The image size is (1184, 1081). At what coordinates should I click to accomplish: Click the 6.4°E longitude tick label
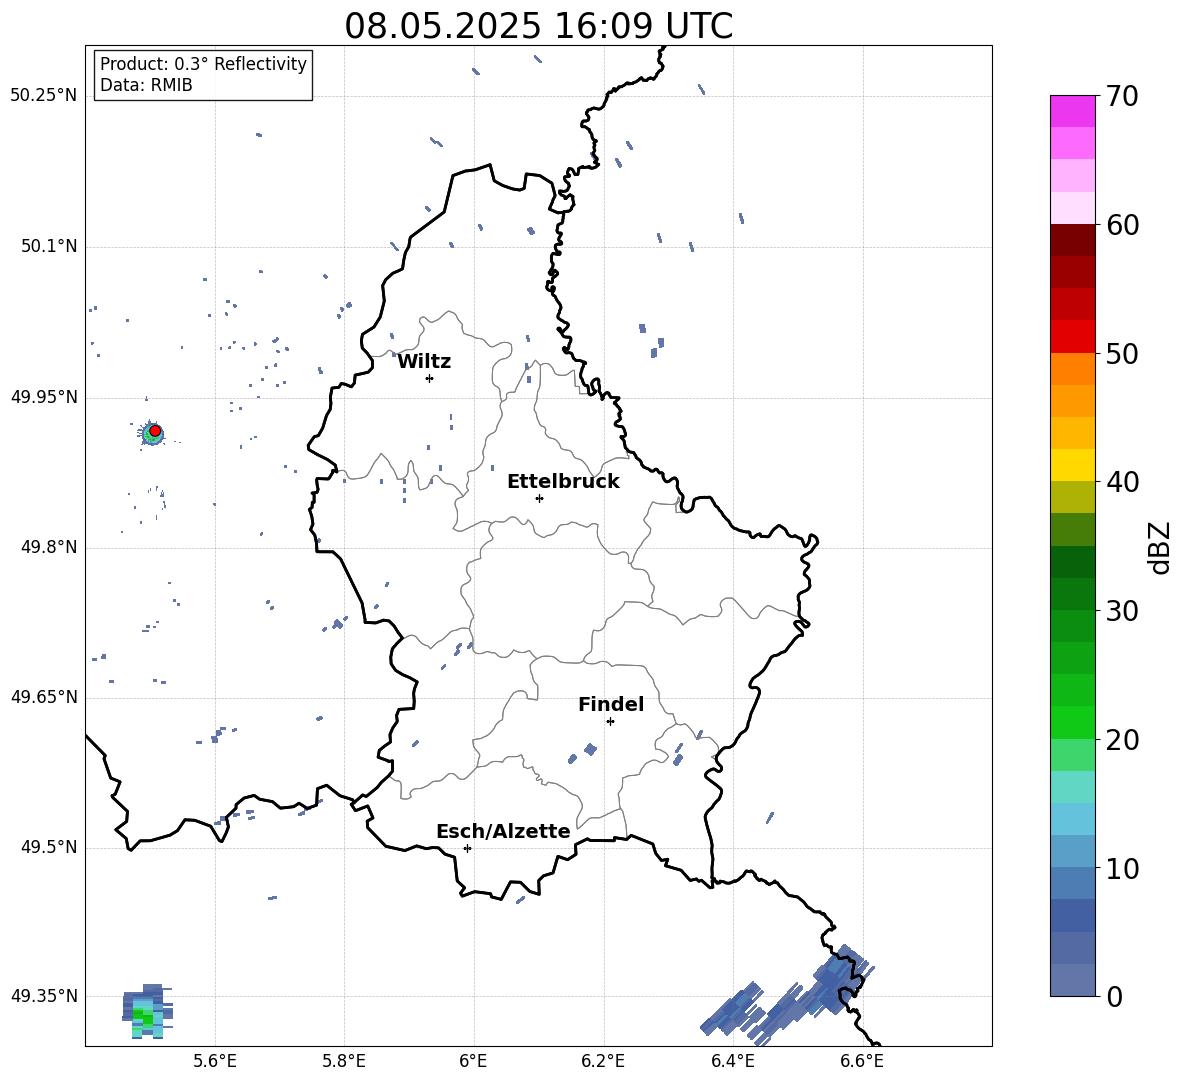point(732,1061)
